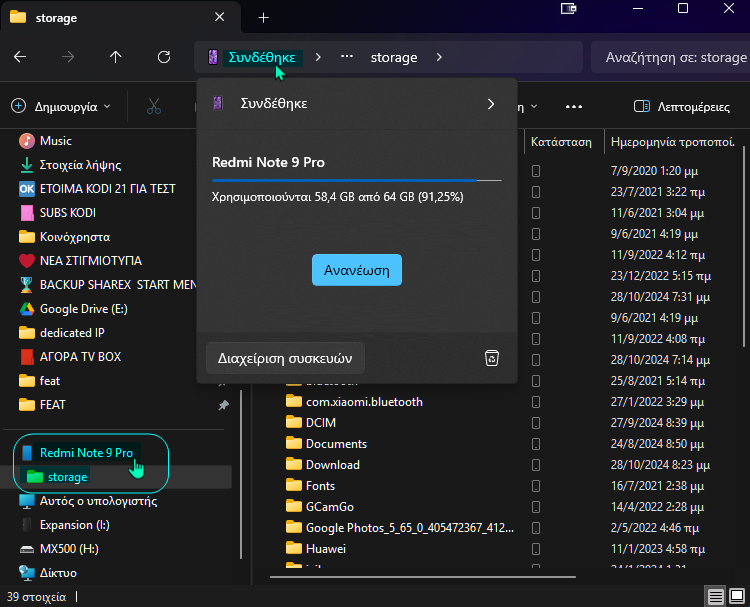The image size is (750, 607).
Task: Click the phone icon in address bar
Action: tap(213, 57)
